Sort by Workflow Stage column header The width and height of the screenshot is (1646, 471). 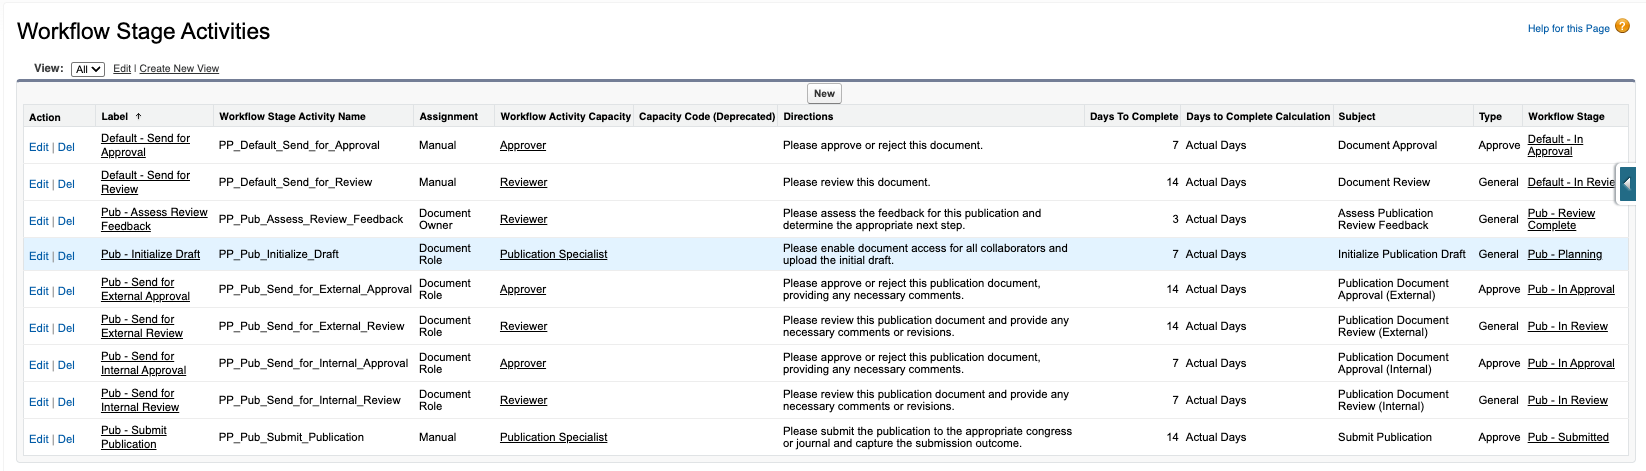click(1566, 116)
